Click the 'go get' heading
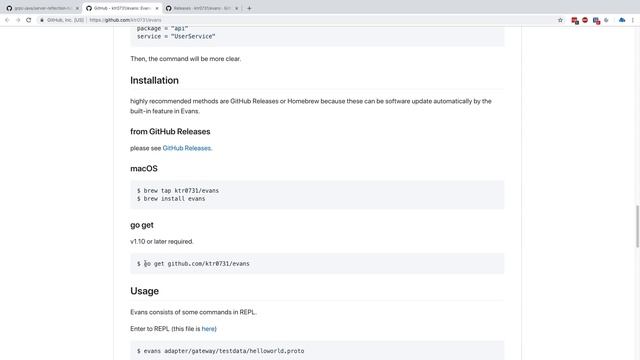The width and height of the screenshot is (640, 360). [142, 225]
